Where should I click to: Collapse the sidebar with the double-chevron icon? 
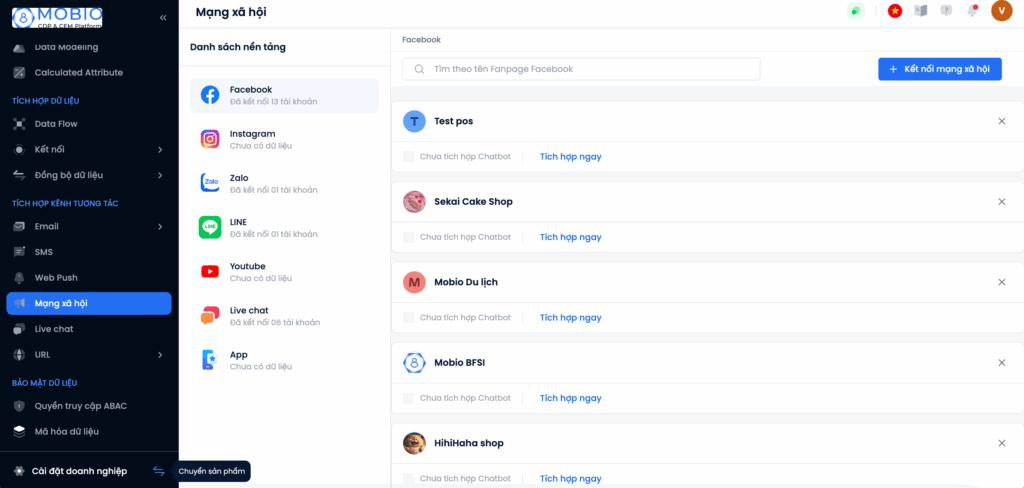(x=163, y=18)
